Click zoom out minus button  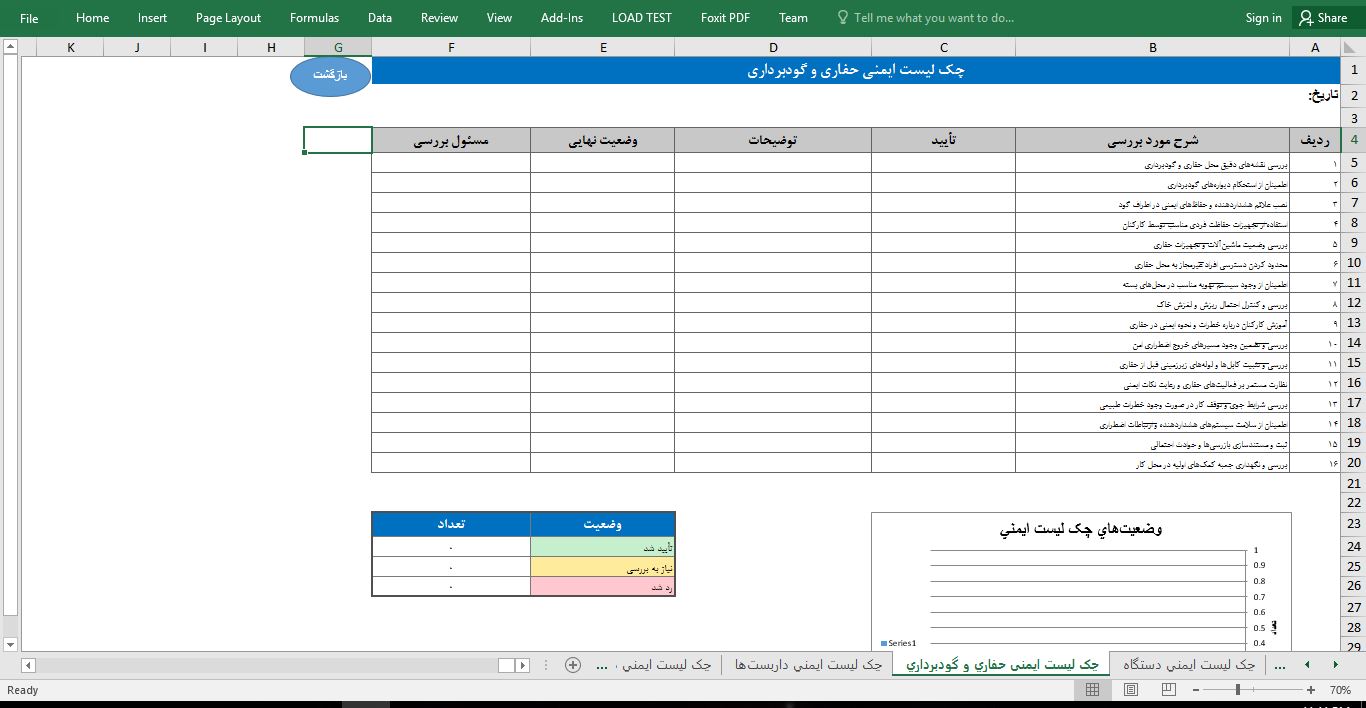tap(1195, 690)
